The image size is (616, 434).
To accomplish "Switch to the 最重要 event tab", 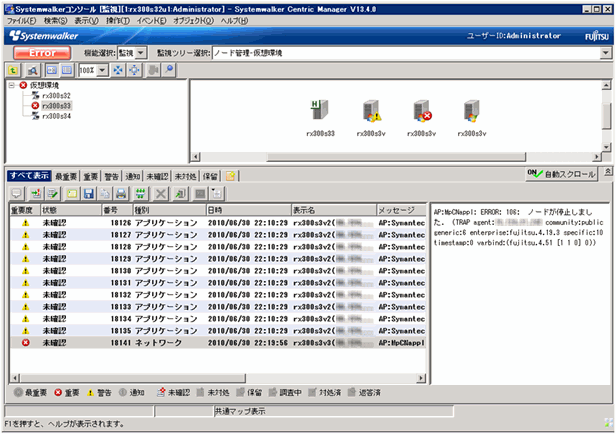I will coord(68,176).
